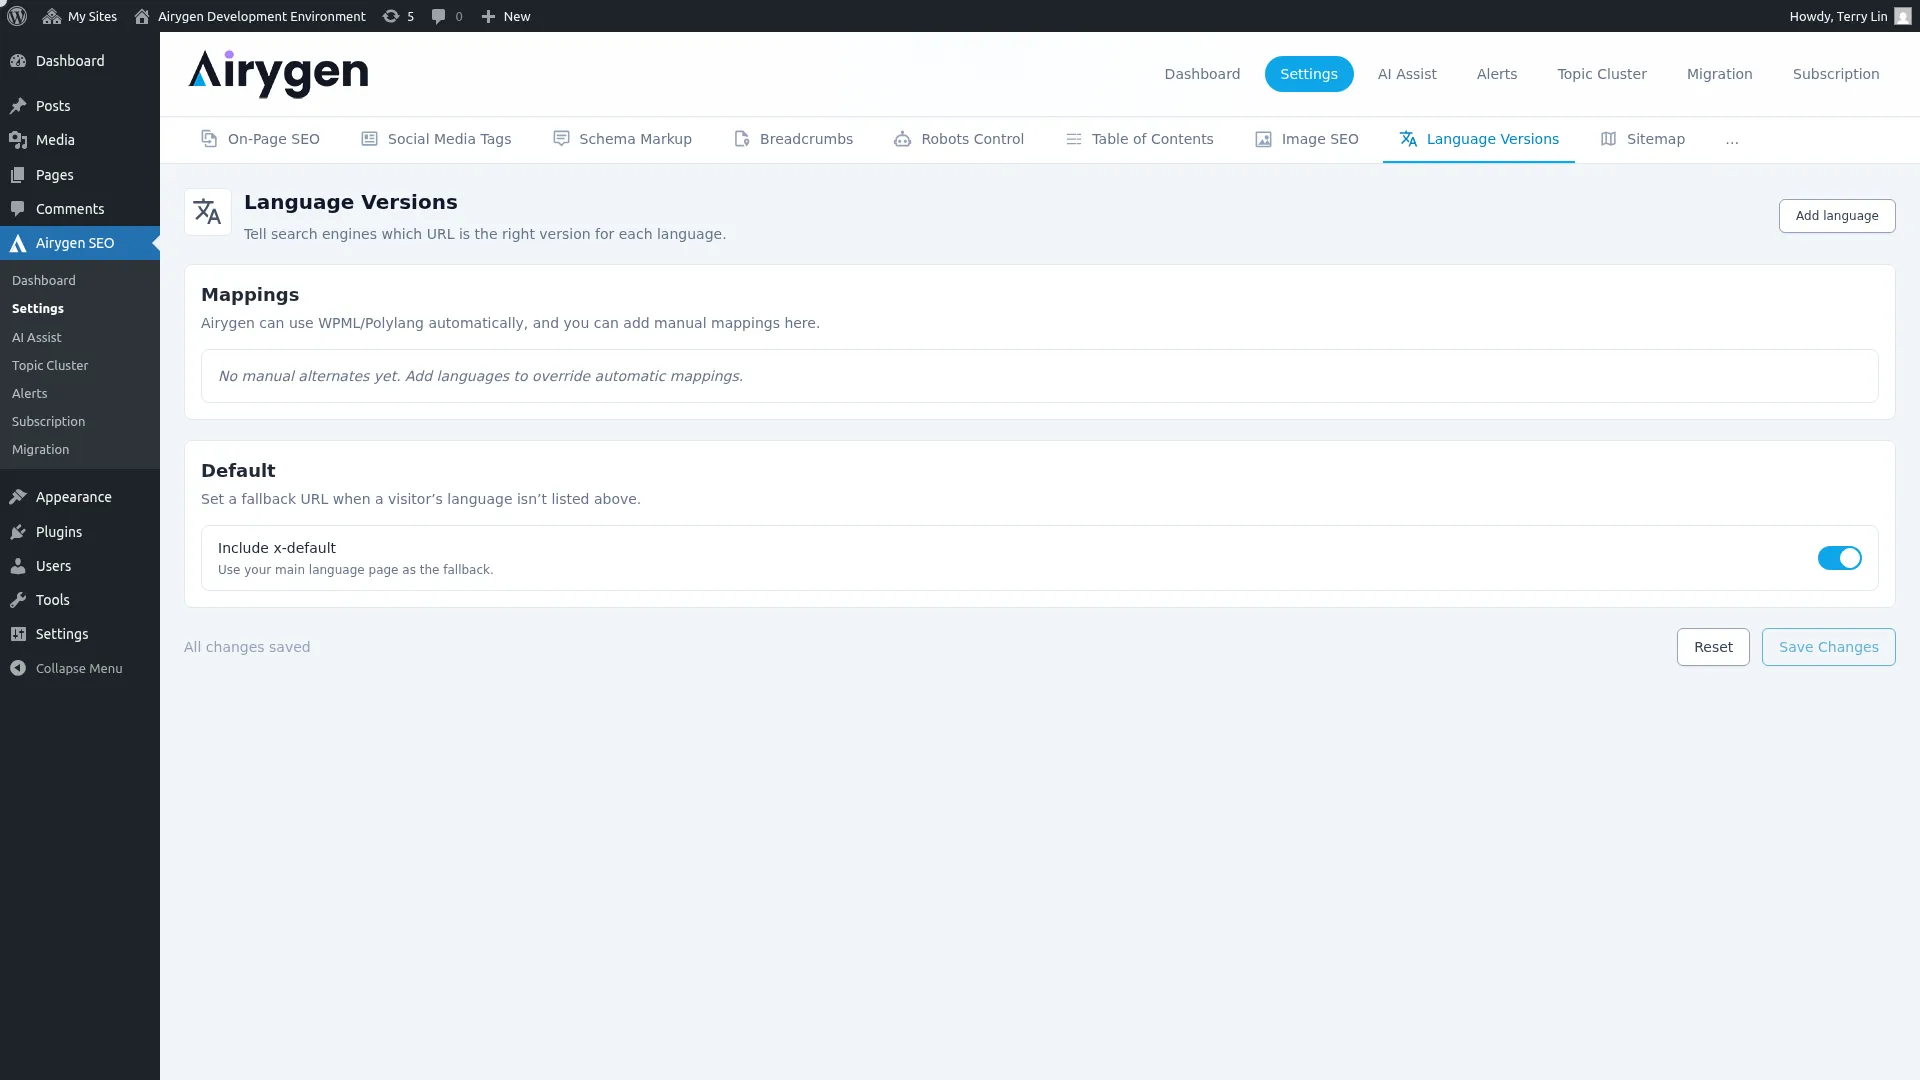Click the Media icon in sidebar

pos(18,140)
